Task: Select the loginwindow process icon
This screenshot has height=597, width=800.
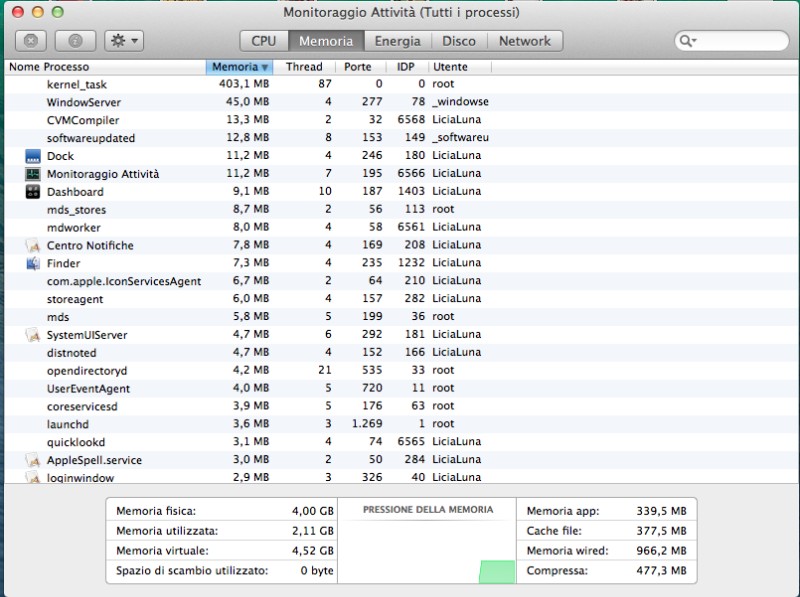Action: pyautogui.click(x=33, y=477)
